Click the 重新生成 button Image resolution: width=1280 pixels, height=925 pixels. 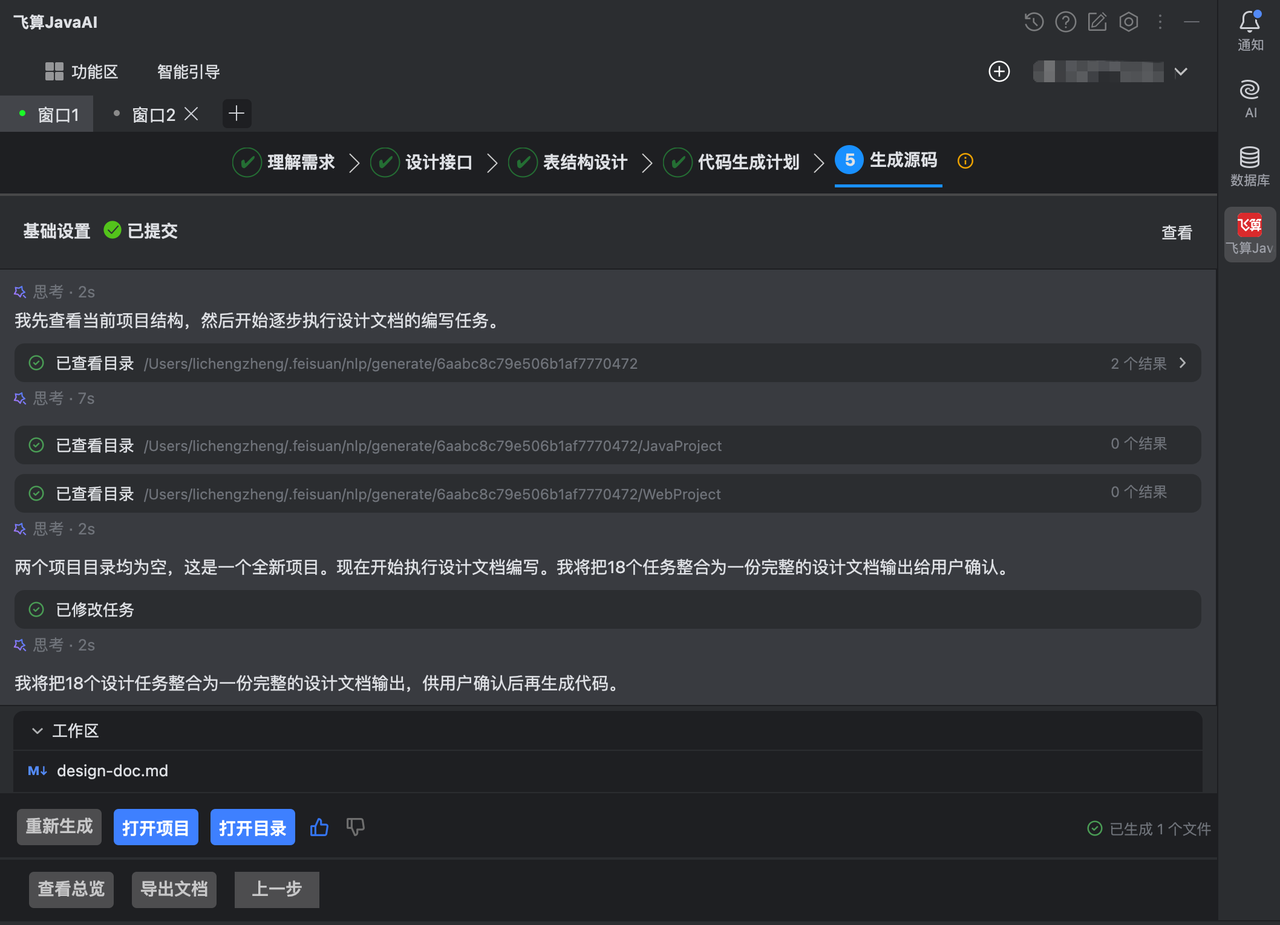click(59, 827)
